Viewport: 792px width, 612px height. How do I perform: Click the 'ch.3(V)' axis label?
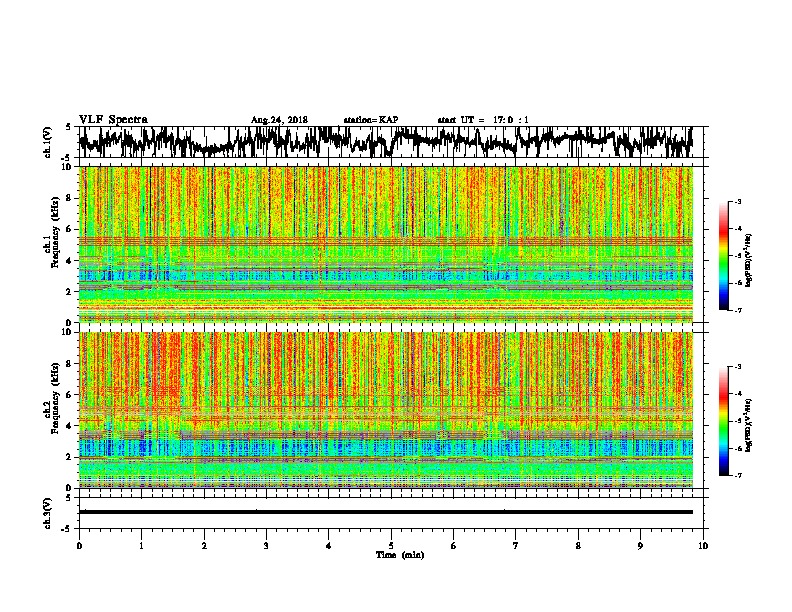pos(48,513)
